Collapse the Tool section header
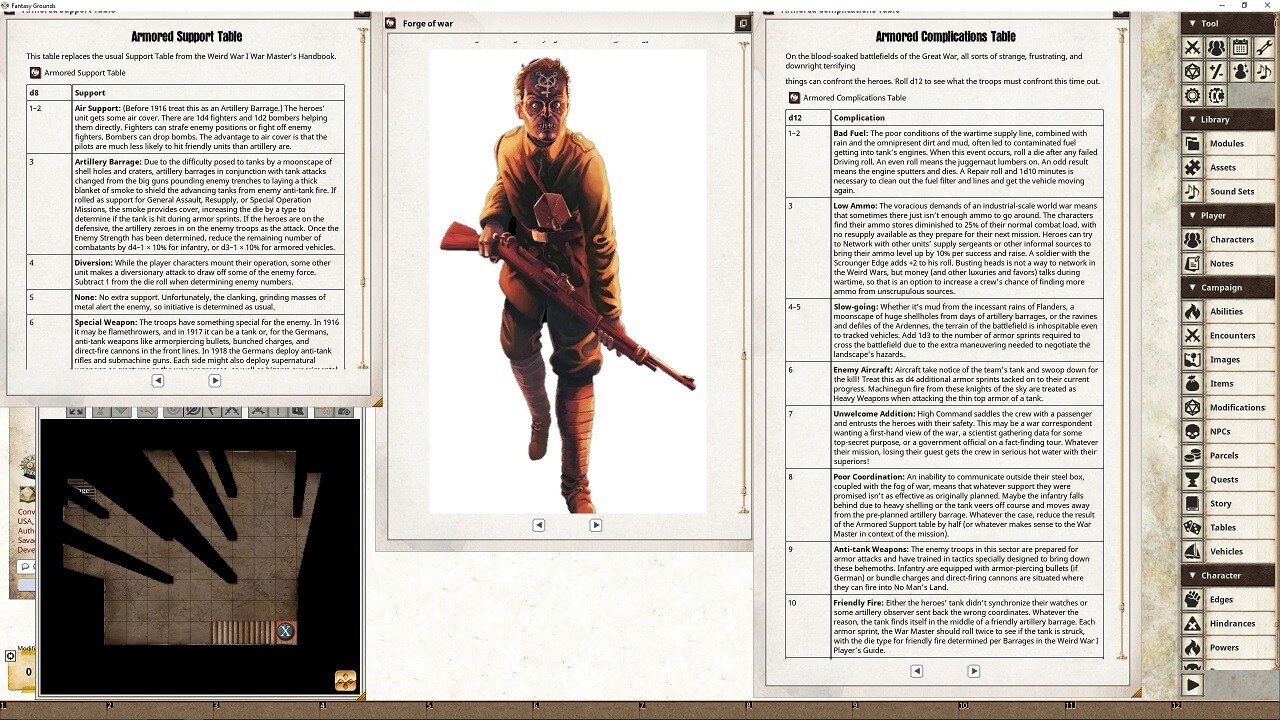The width and height of the screenshot is (1280, 720). pos(1192,23)
